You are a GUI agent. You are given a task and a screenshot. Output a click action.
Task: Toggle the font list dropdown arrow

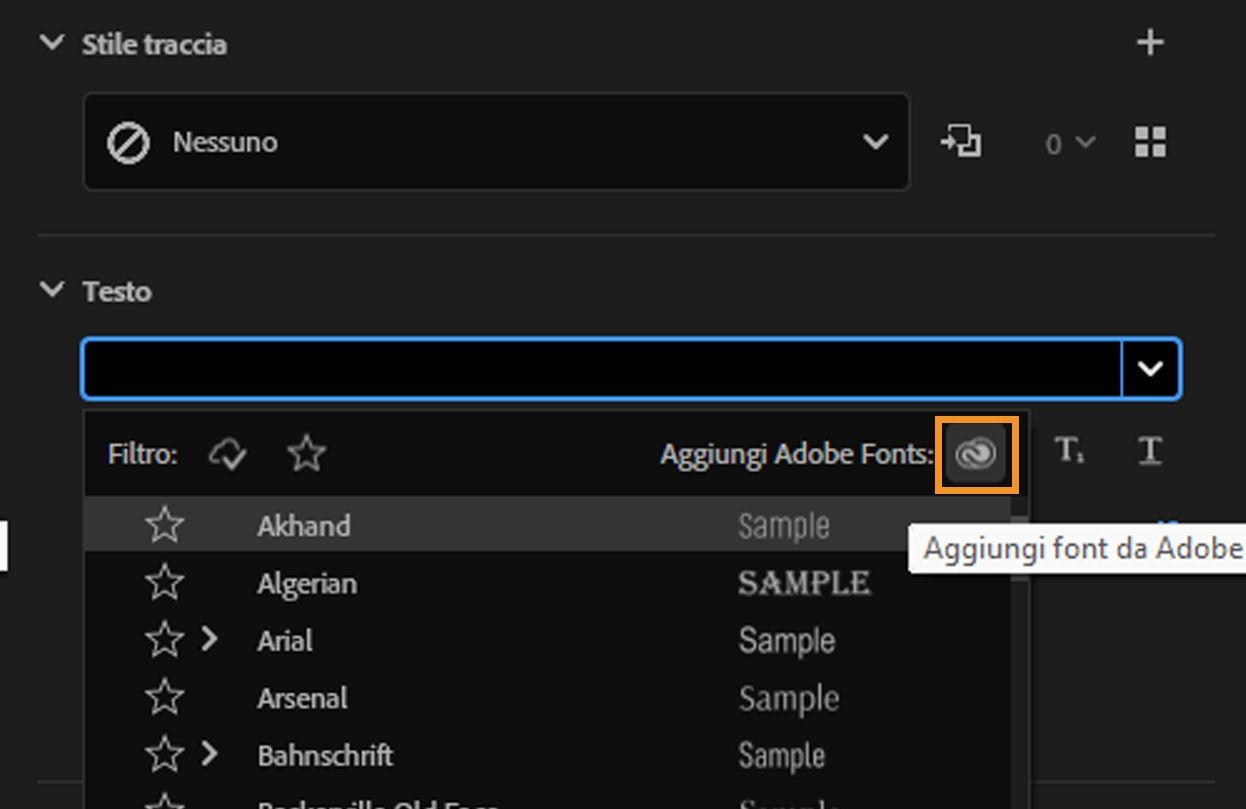click(1150, 369)
